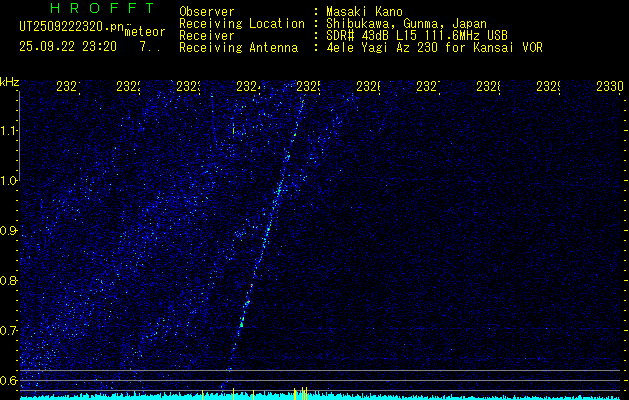The height and width of the screenshot is (400, 629).
Task: Click the 1.1 frequency axis label
Action: tap(9, 130)
